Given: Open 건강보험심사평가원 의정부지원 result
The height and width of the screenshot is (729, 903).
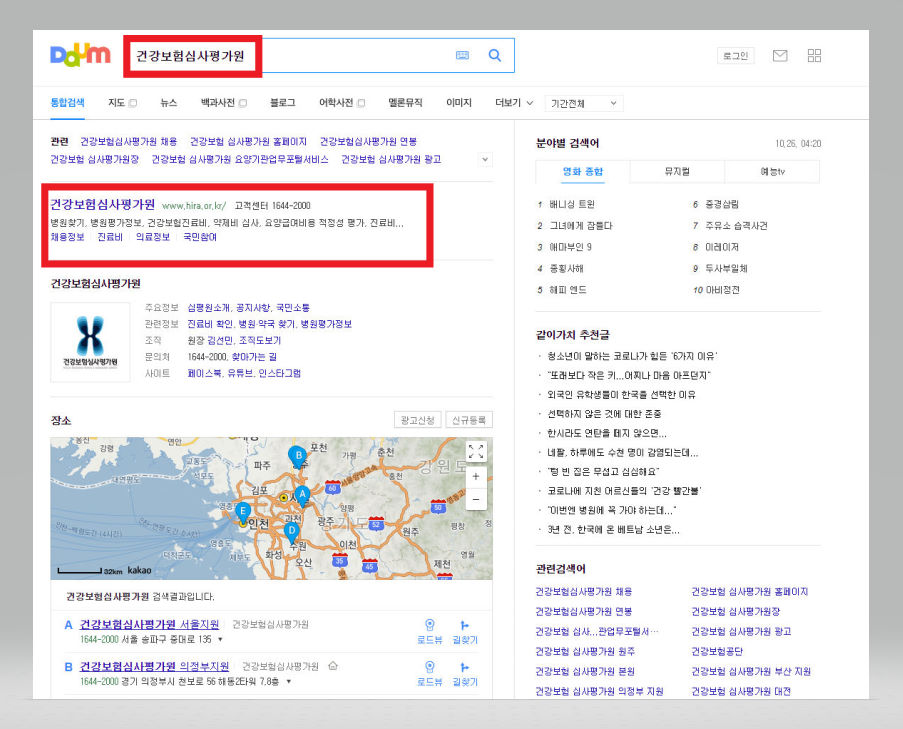Looking at the screenshot, I should (154, 666).
